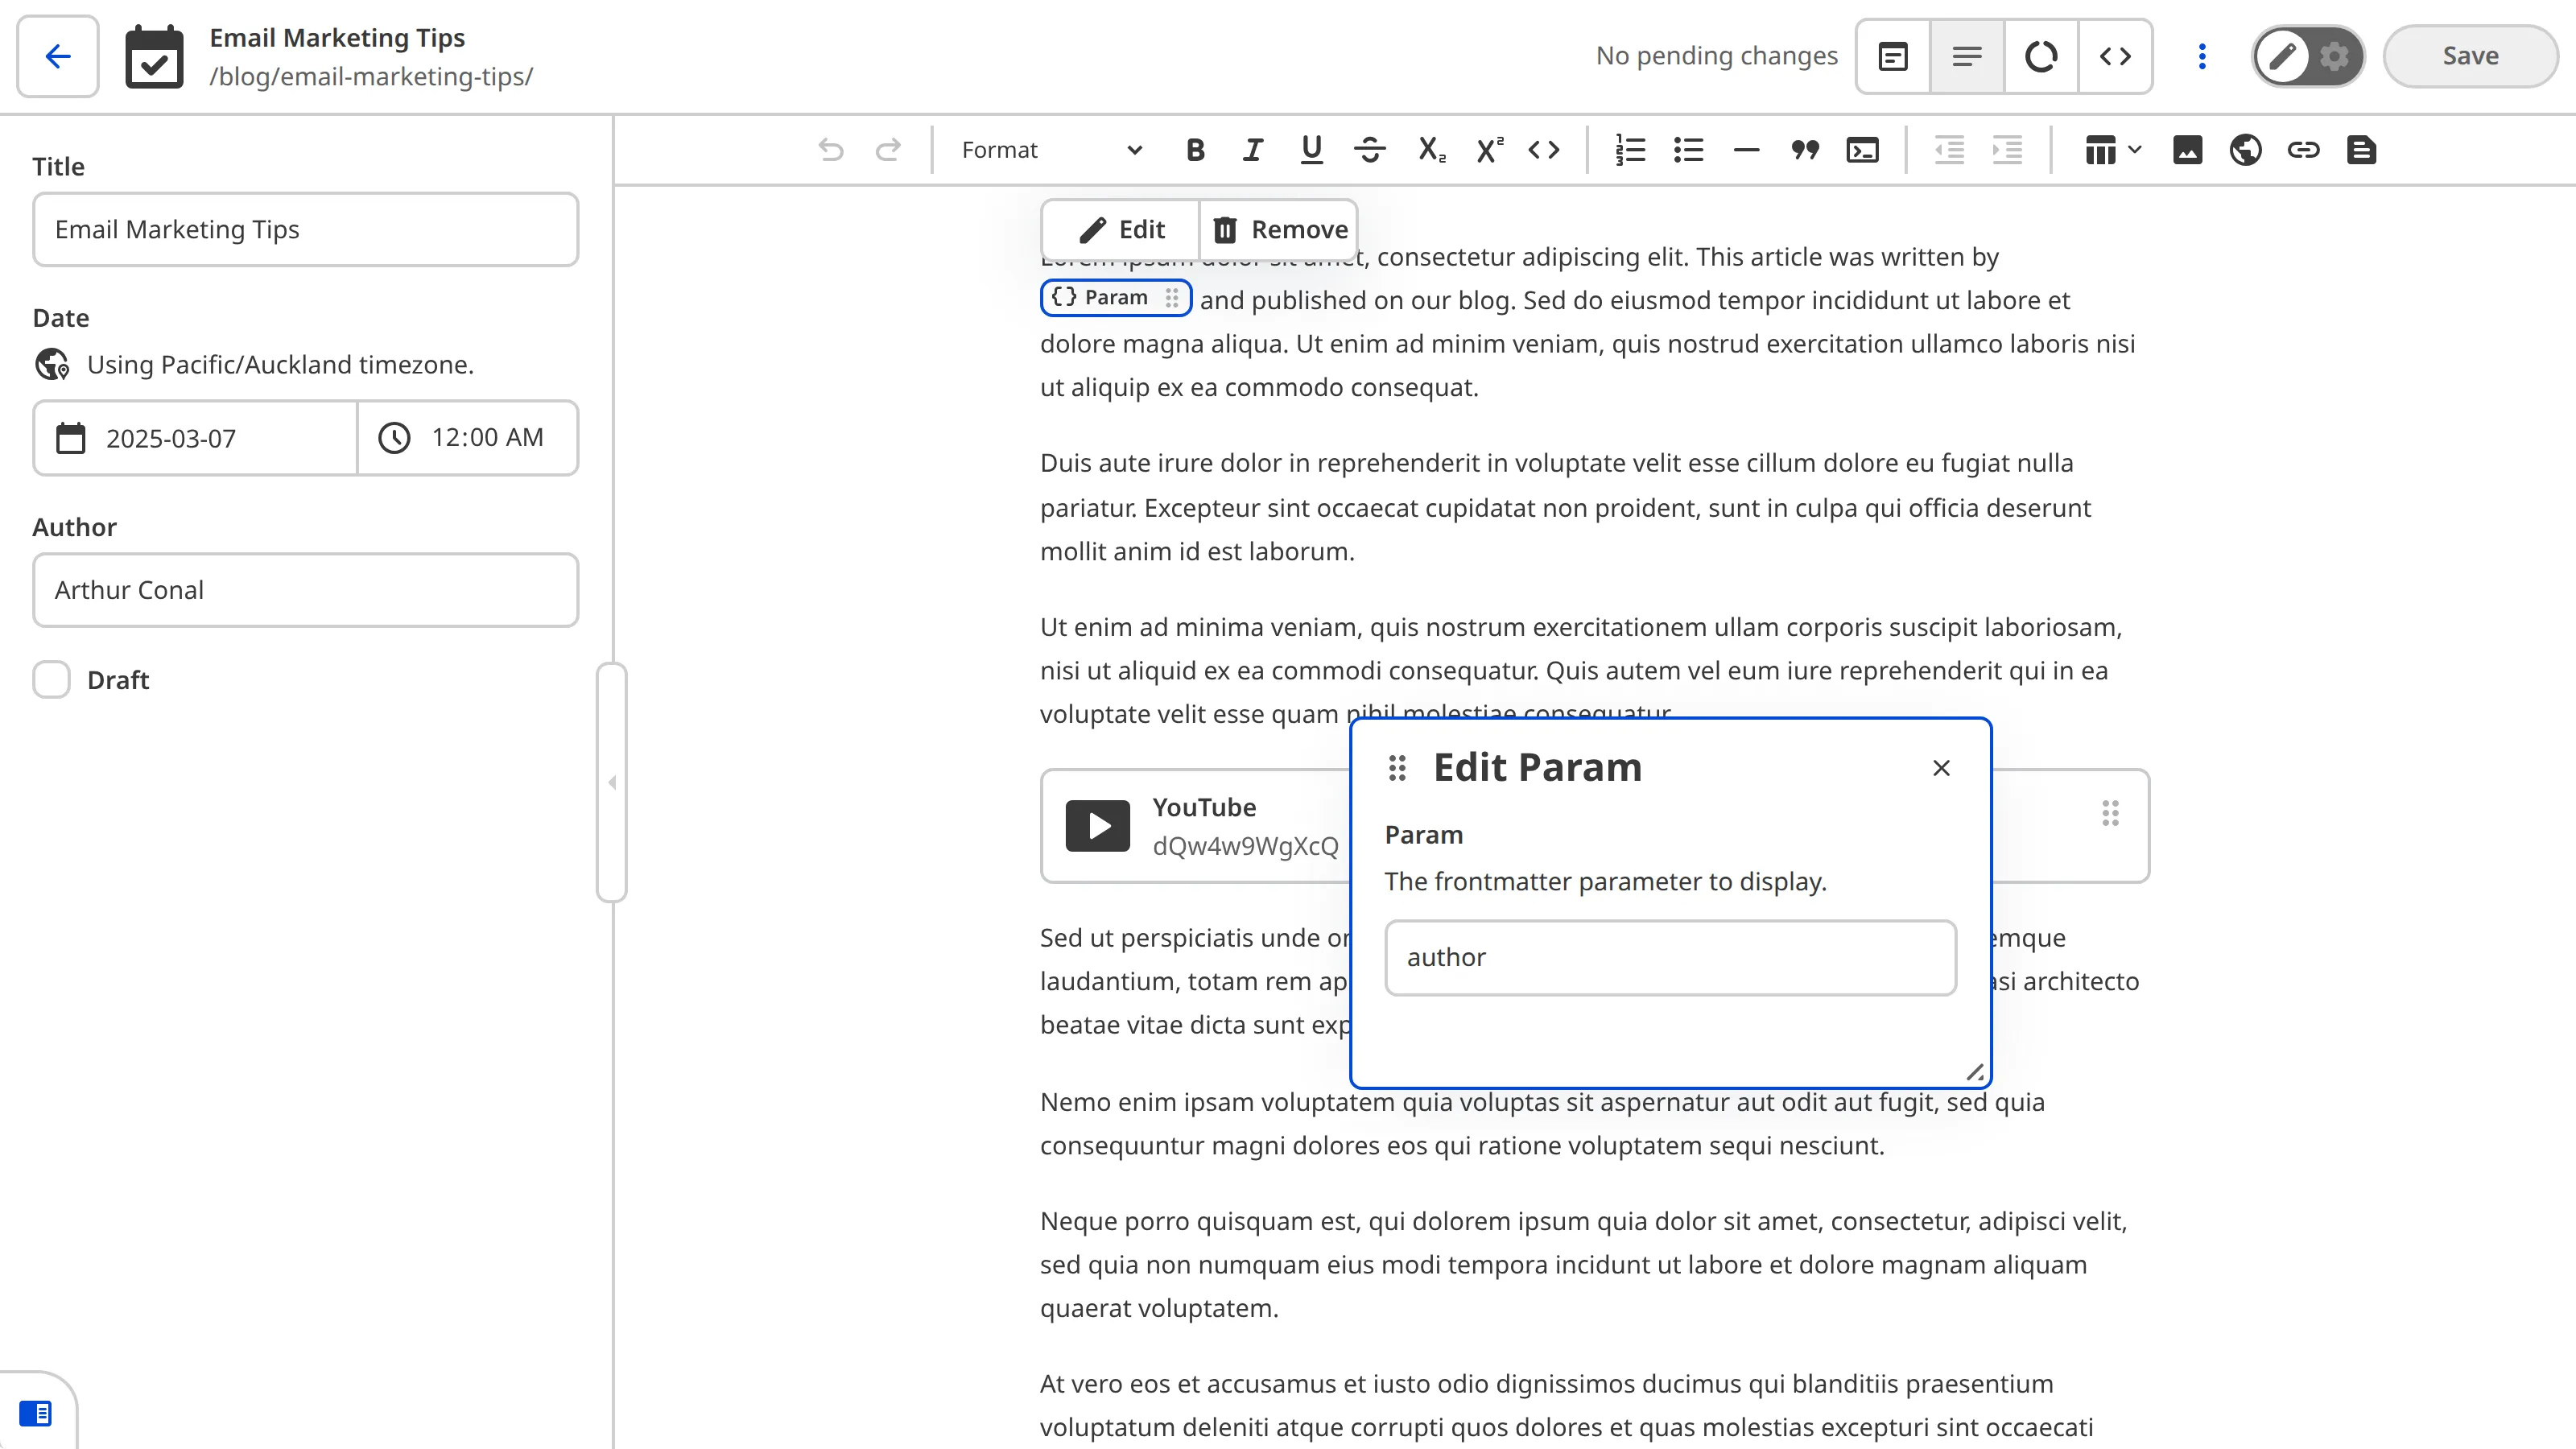2576x1449 pixels.
Task: Open the three-dot overflow menu
Action: click(2201, 56)
